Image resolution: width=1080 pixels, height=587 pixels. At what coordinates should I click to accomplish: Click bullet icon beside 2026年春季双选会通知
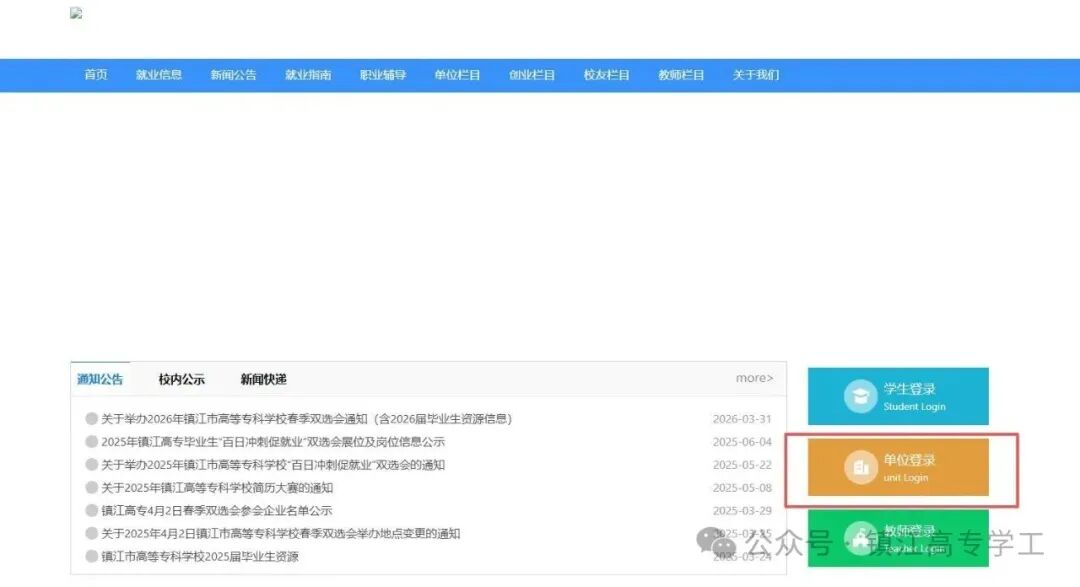click(x=92, y=419)
